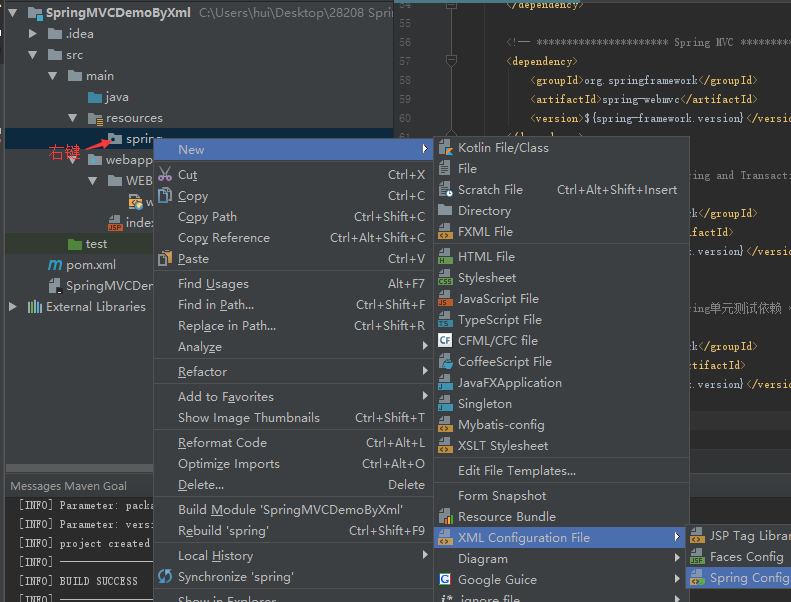This screenshot has width=791, height=602.
Task: Open the Messages Maven Goal tab
Action: coord(69,486)
